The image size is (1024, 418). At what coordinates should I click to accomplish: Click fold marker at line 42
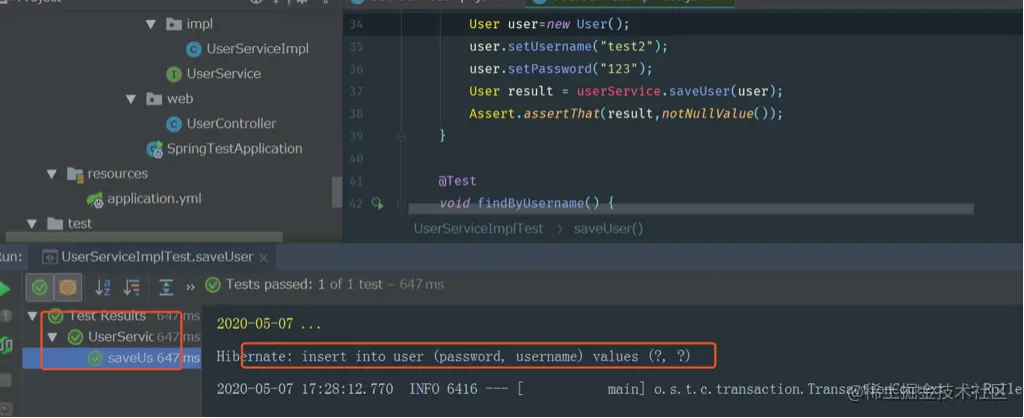coord(400,203)
